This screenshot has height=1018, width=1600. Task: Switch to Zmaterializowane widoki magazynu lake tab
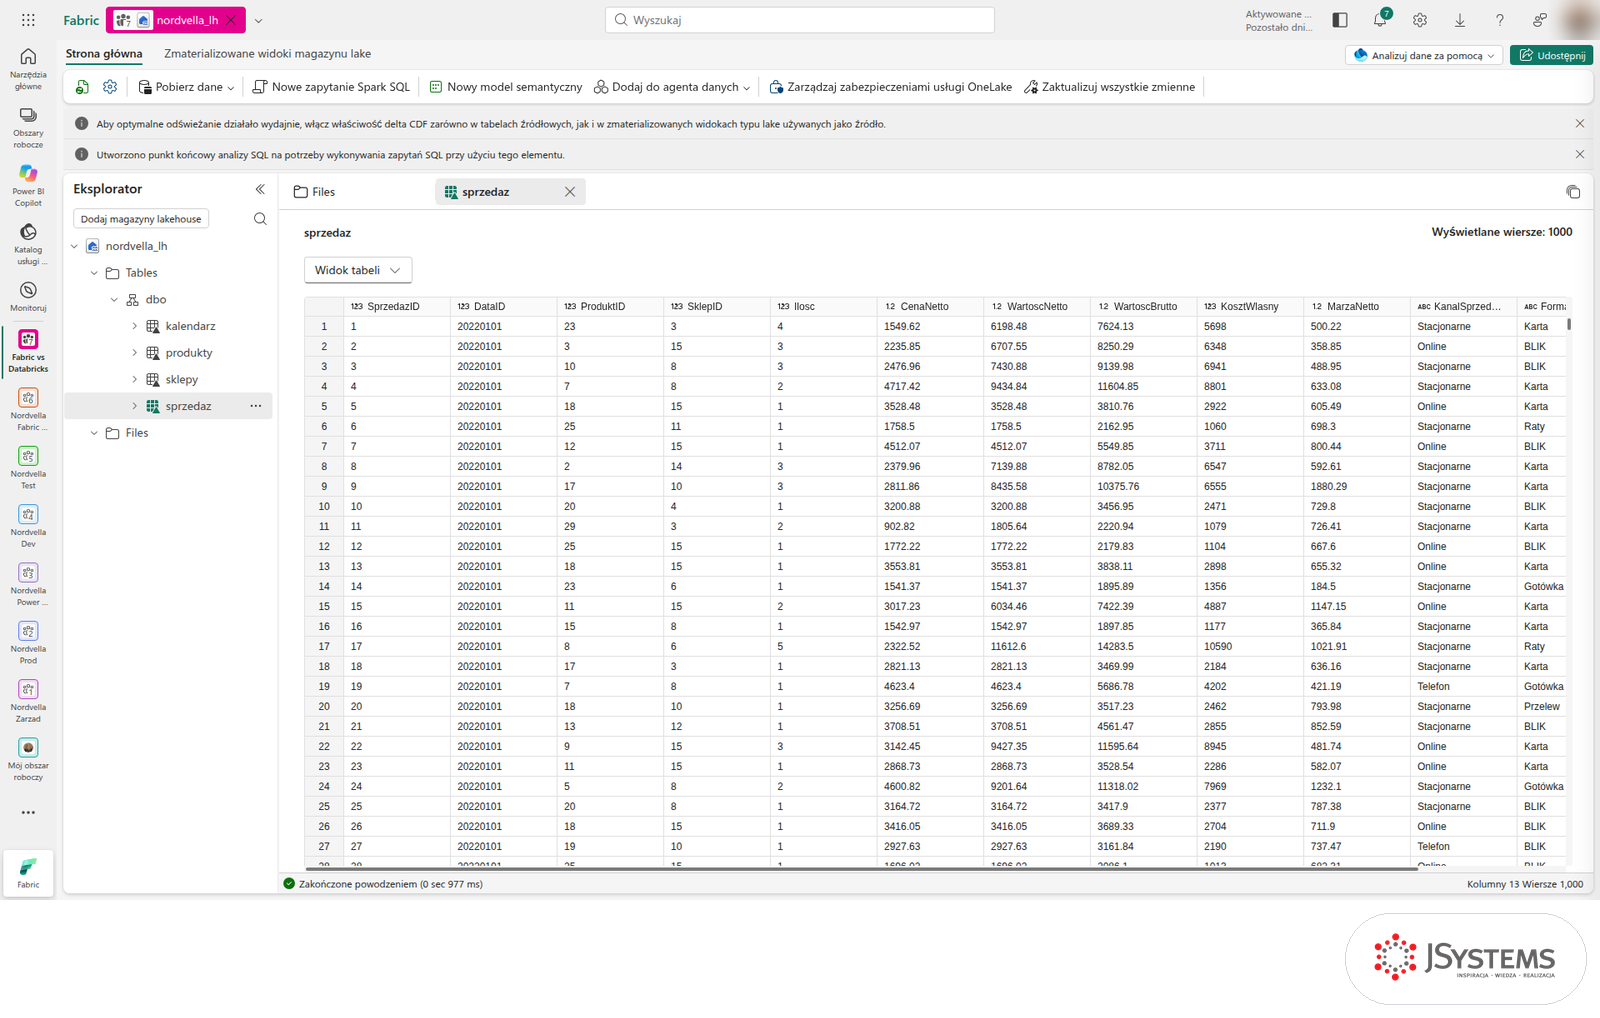267,54
